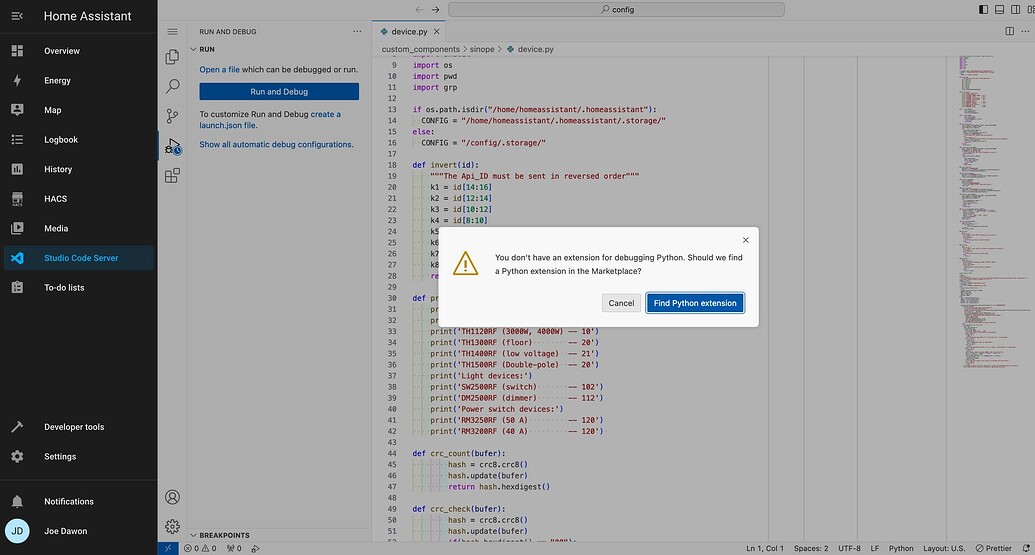Click Find Python extension button

(x=695, y=303)
